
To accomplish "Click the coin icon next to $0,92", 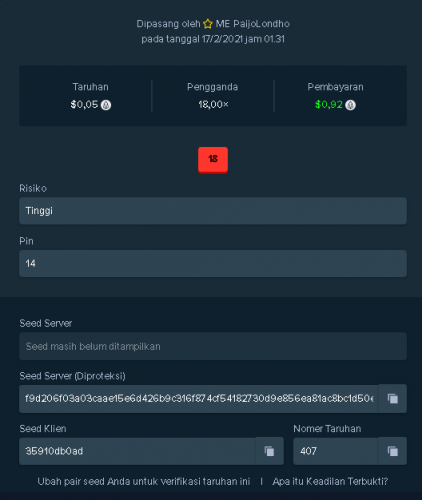I will [350, 105].
